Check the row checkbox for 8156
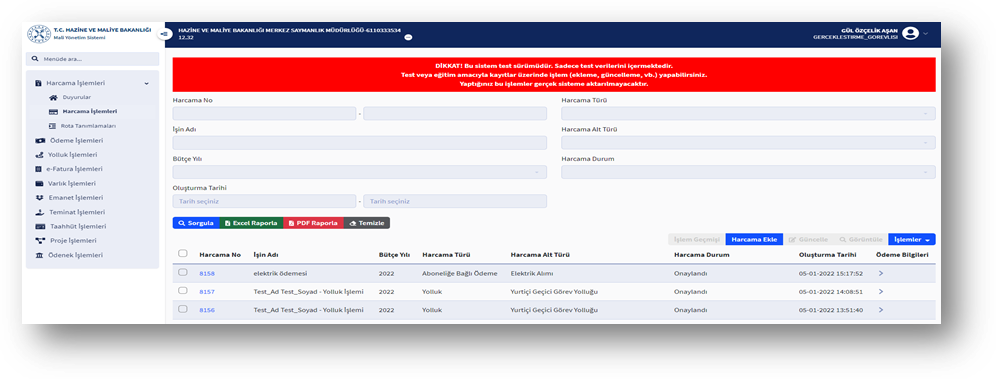The width and height of the screenshot is (996, 379). tap(182, 309)
